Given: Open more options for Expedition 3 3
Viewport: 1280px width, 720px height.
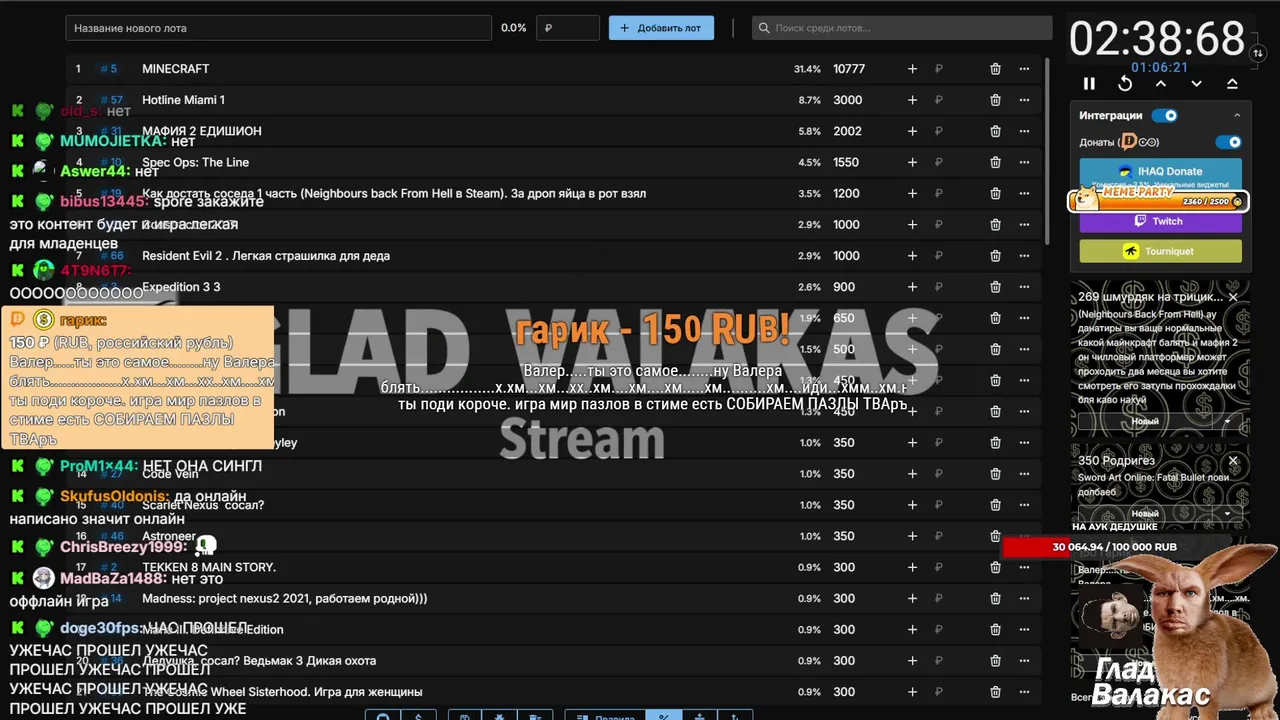Looking at the screenshot, I should pyautogui.click(x=1024, y=287).
